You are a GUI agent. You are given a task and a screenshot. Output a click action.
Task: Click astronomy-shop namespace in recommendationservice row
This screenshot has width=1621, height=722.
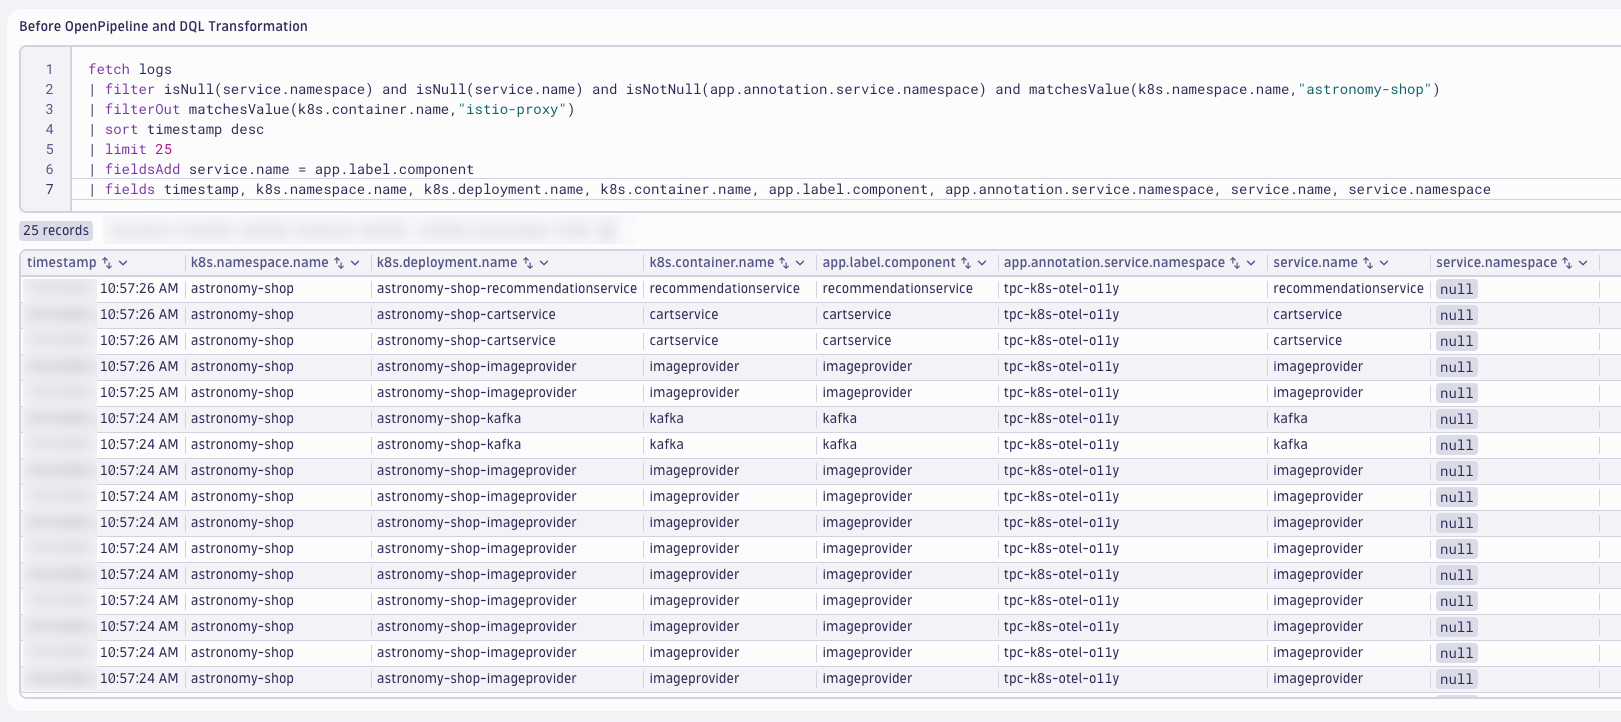(x=242, y=288)
